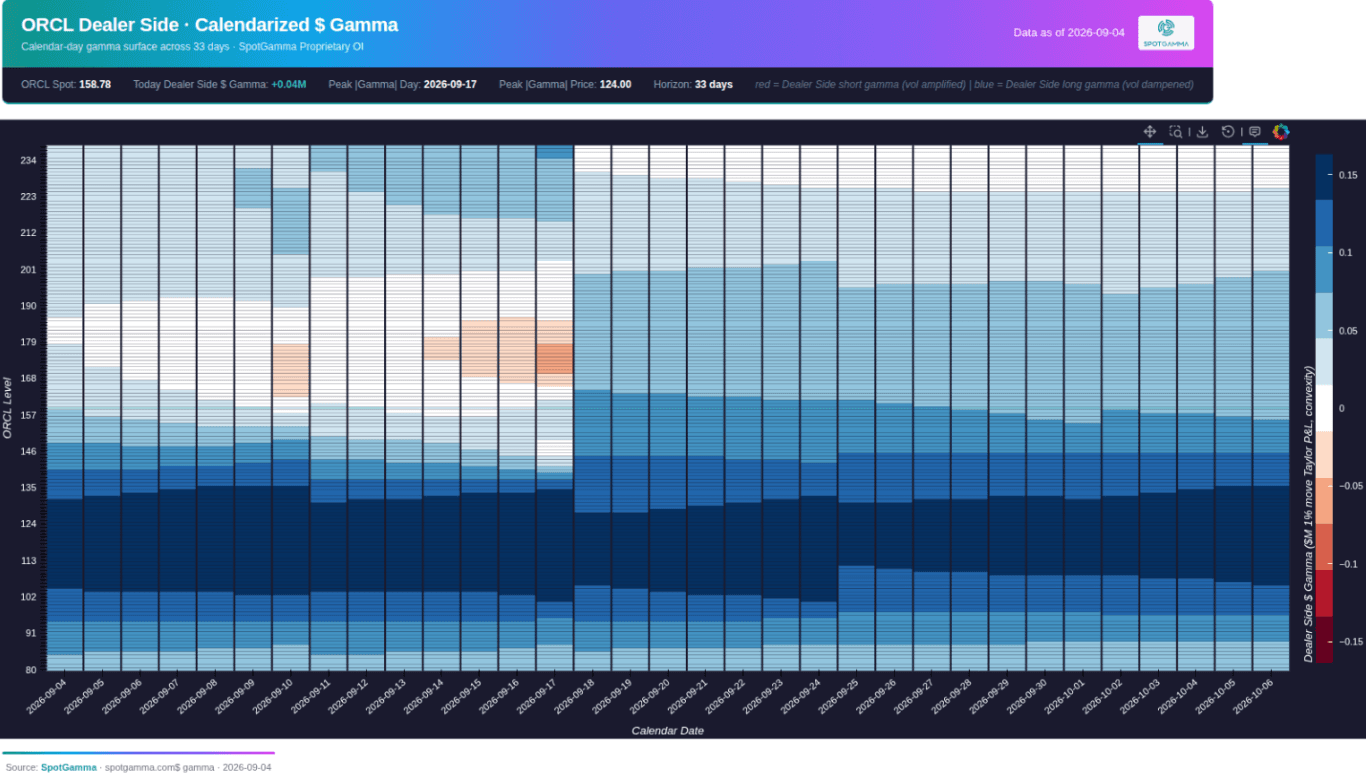This screenshot has height=784, width=1366.
Task: Click the ORCL Spot value 158.78
Action: 95,84
